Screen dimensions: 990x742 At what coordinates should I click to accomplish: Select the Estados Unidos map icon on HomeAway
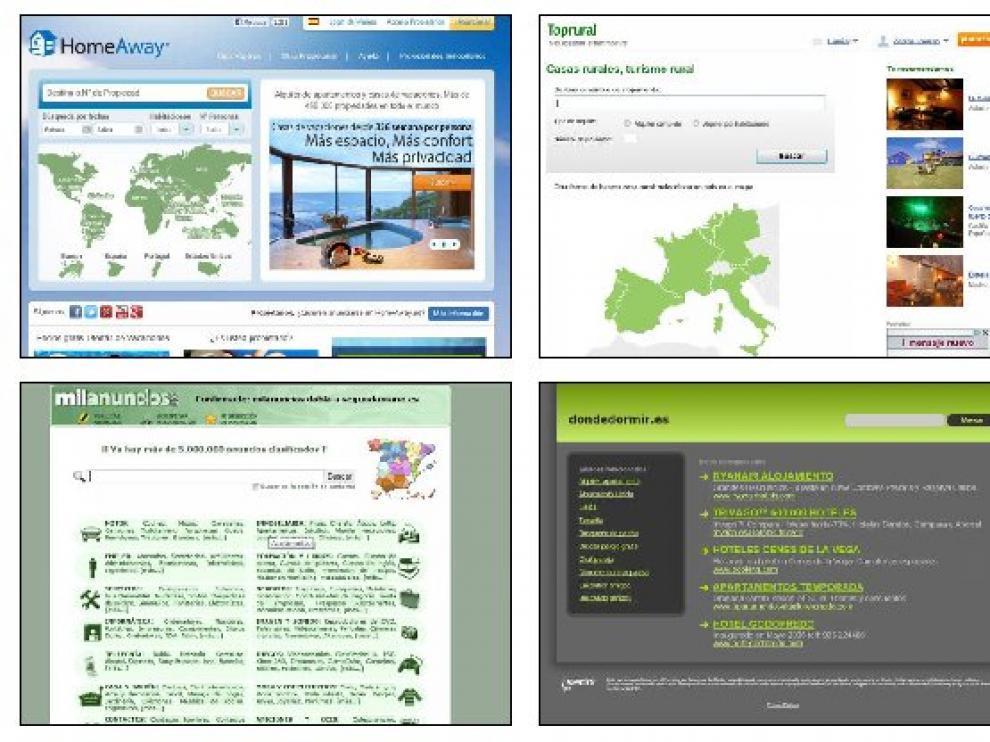point(208,269)
